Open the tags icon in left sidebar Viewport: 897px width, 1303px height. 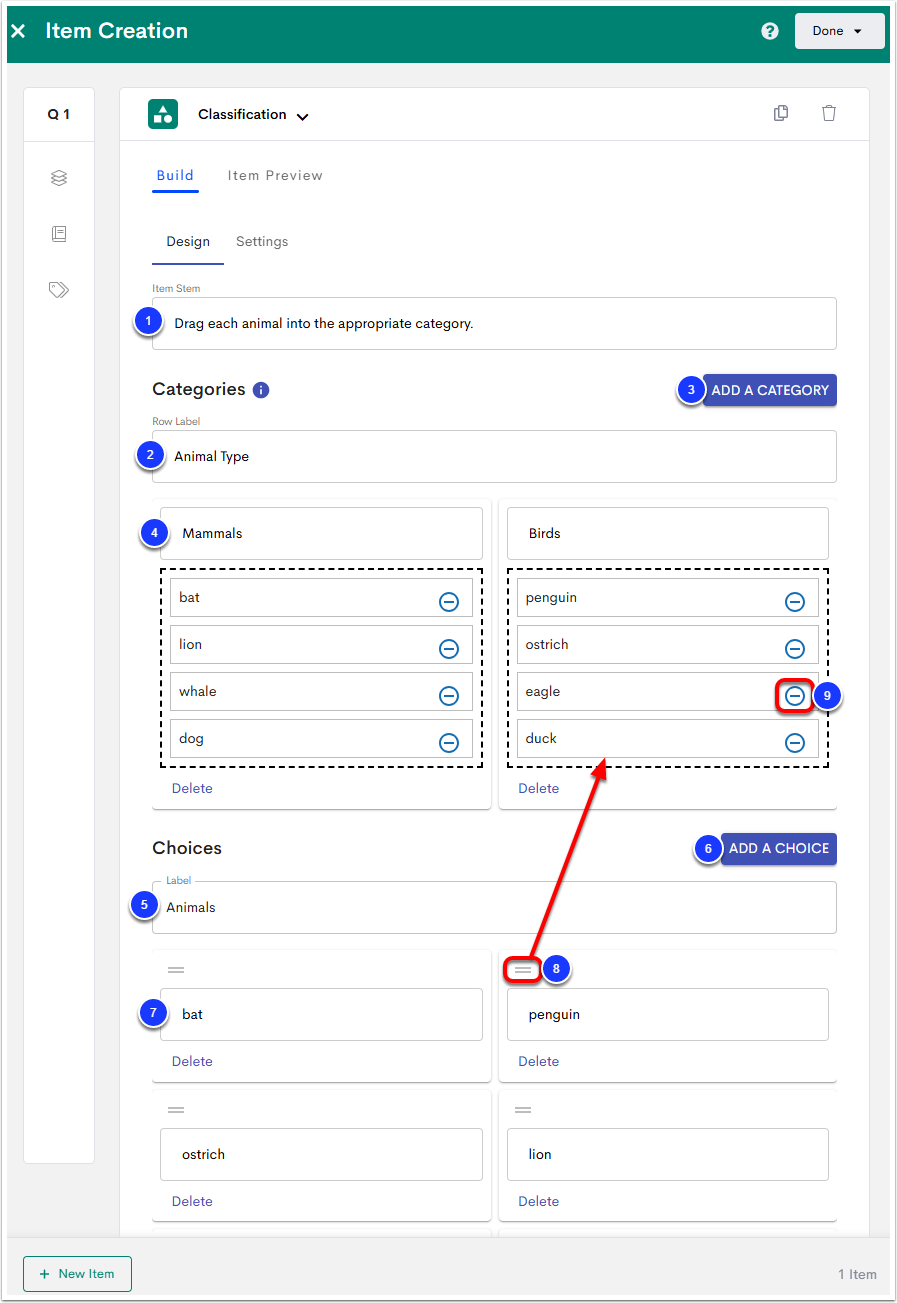(x=59, y=290)
